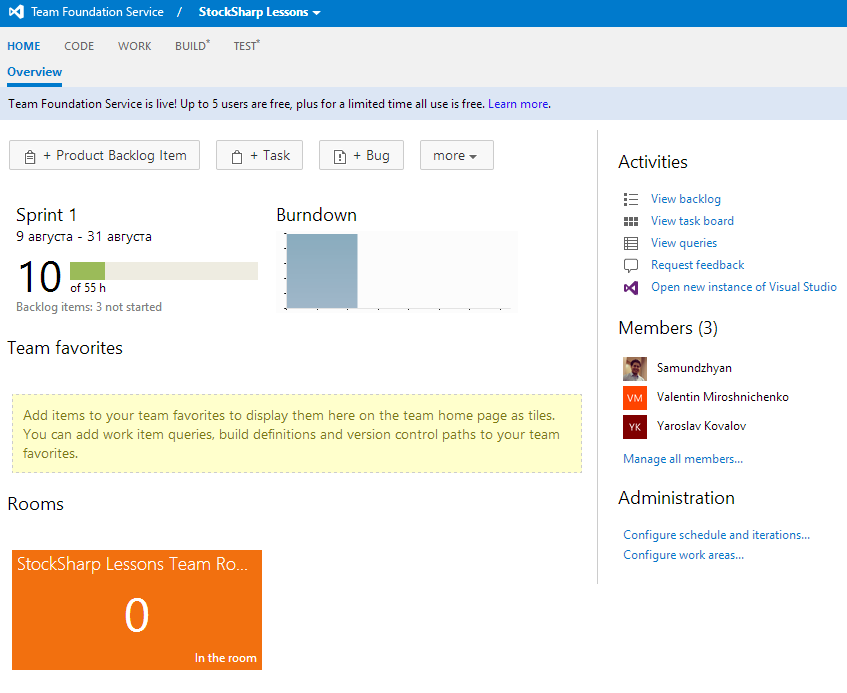Add a new Product Backlog Item
The height and width of the screenshot is (693, 847).
[x=104, y=156]
